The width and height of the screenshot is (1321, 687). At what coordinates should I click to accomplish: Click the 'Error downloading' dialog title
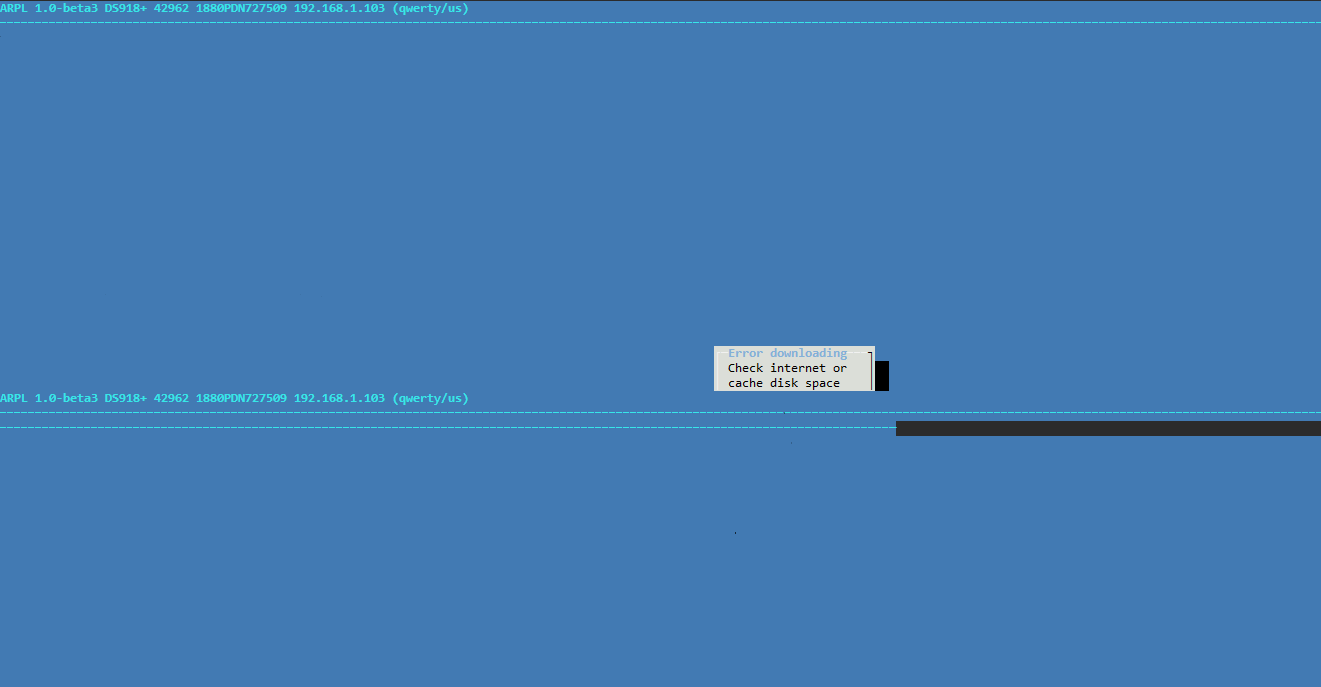pyautogui.click(x=787, y=353)
